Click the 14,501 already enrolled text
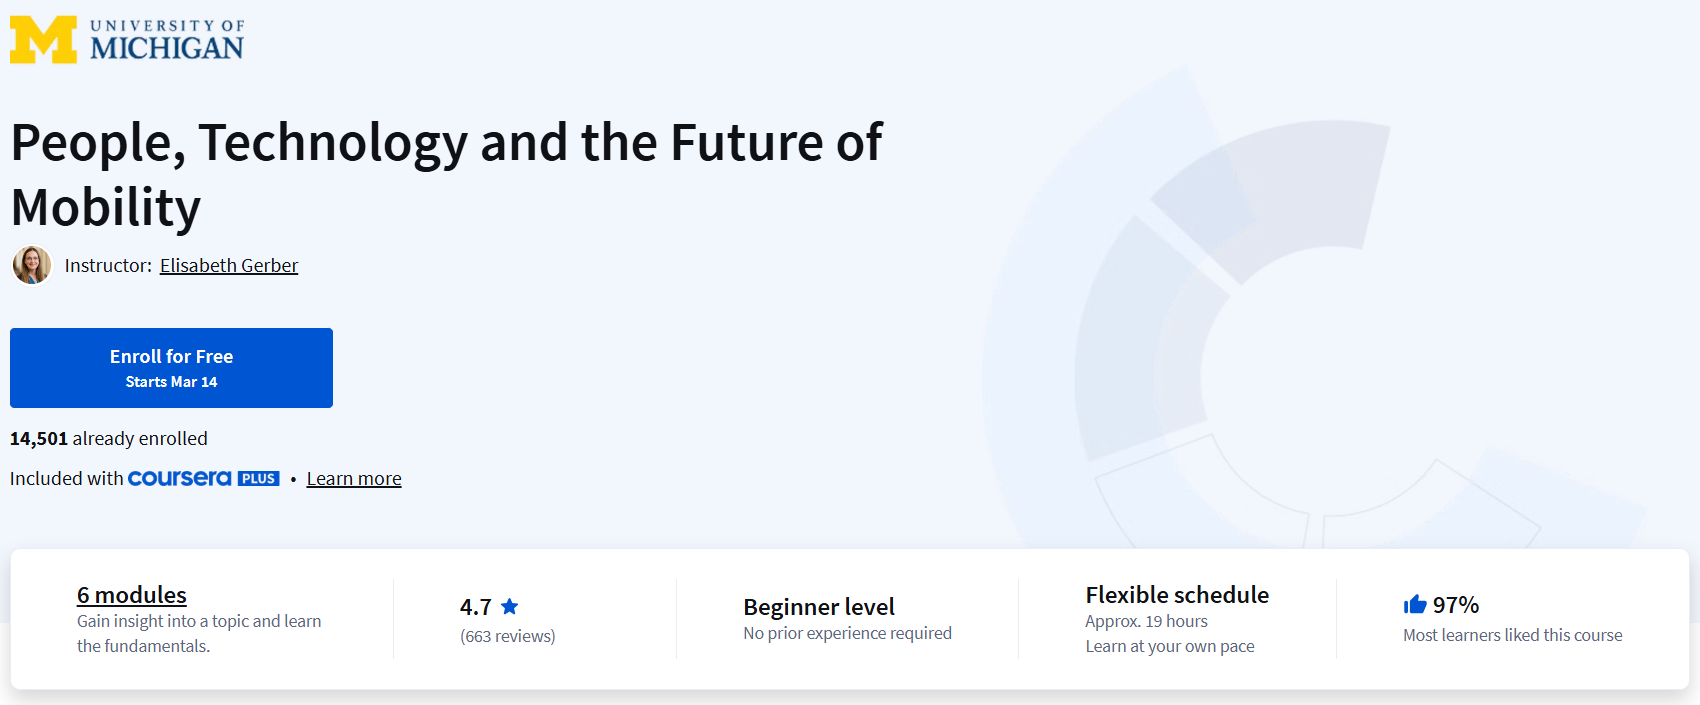Image resolution: width=1700 pixels, height=705 pixels. (109, 439)
